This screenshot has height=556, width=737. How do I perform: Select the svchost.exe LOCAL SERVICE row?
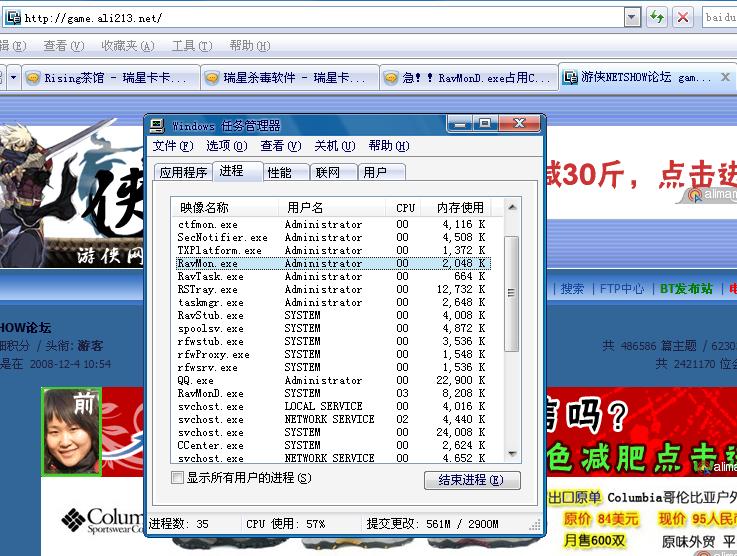click(x=333, y=407)
